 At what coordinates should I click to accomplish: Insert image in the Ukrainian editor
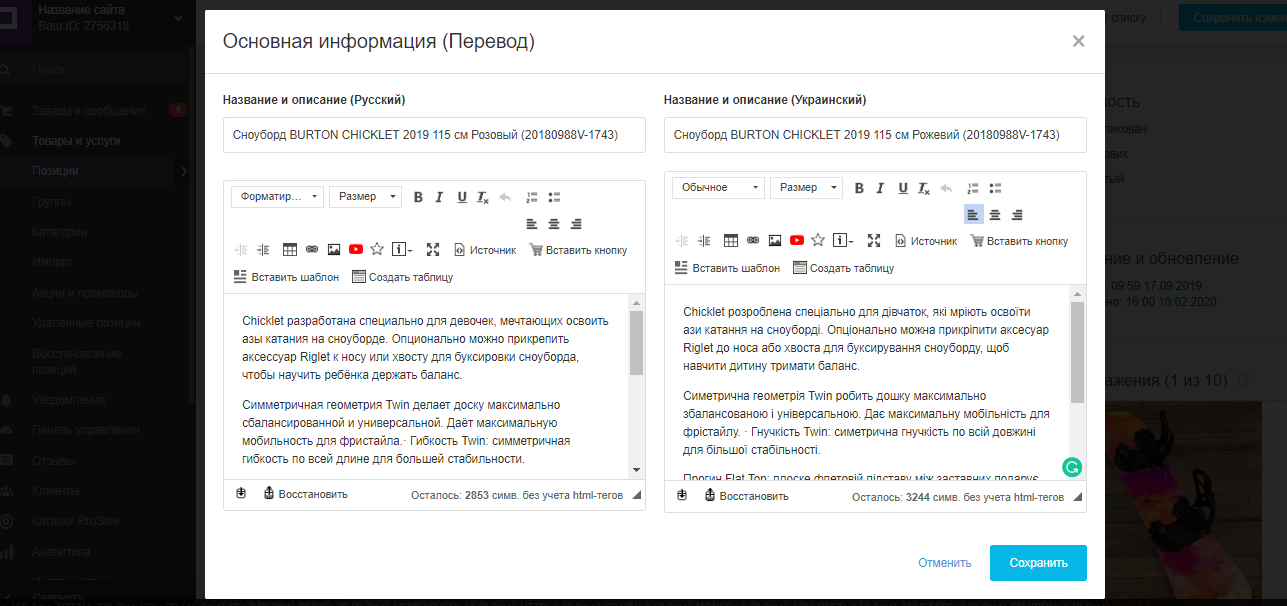[x=775, y=241]
